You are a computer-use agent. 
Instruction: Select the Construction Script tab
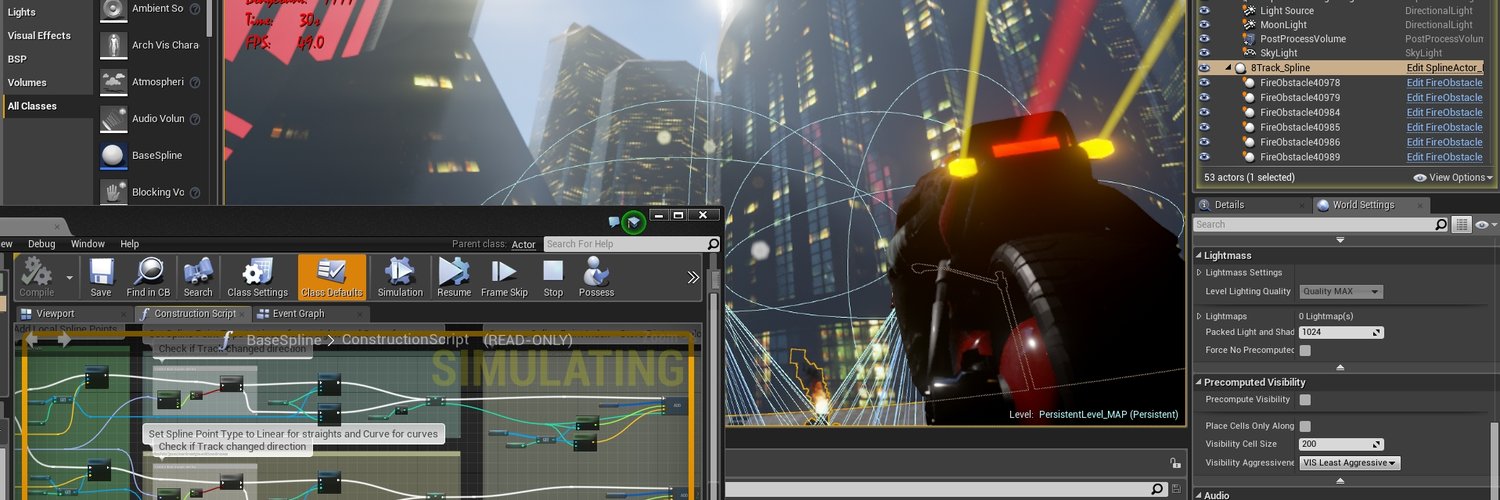193,314
